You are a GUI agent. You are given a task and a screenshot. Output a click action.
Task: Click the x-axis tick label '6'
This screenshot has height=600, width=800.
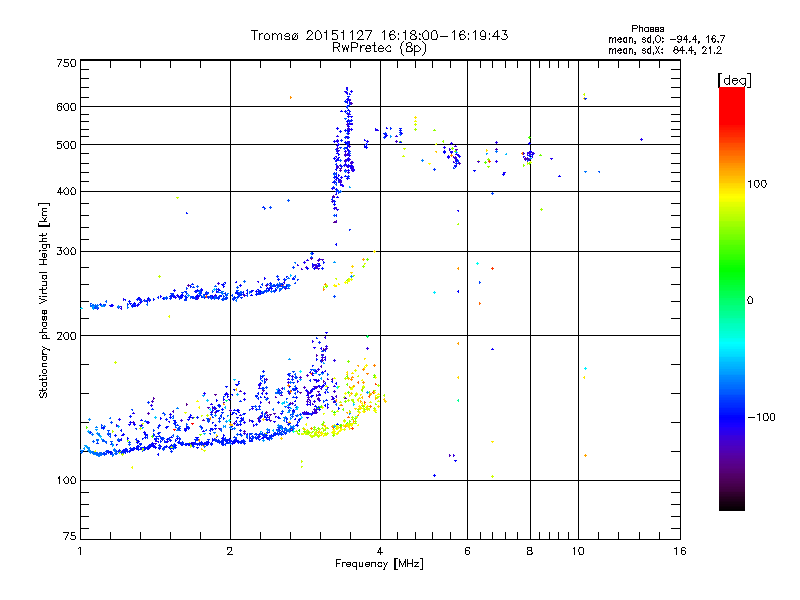tap(467, 551)
